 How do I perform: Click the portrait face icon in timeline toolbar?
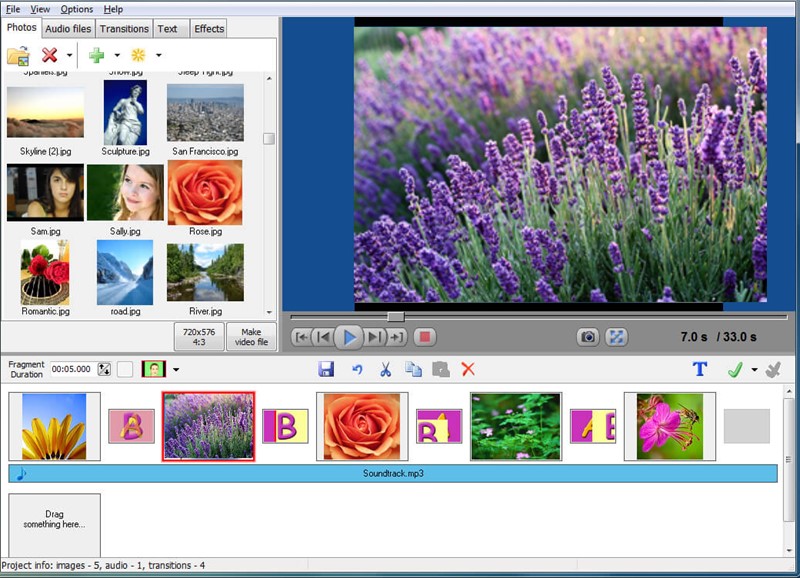[154, 369]
